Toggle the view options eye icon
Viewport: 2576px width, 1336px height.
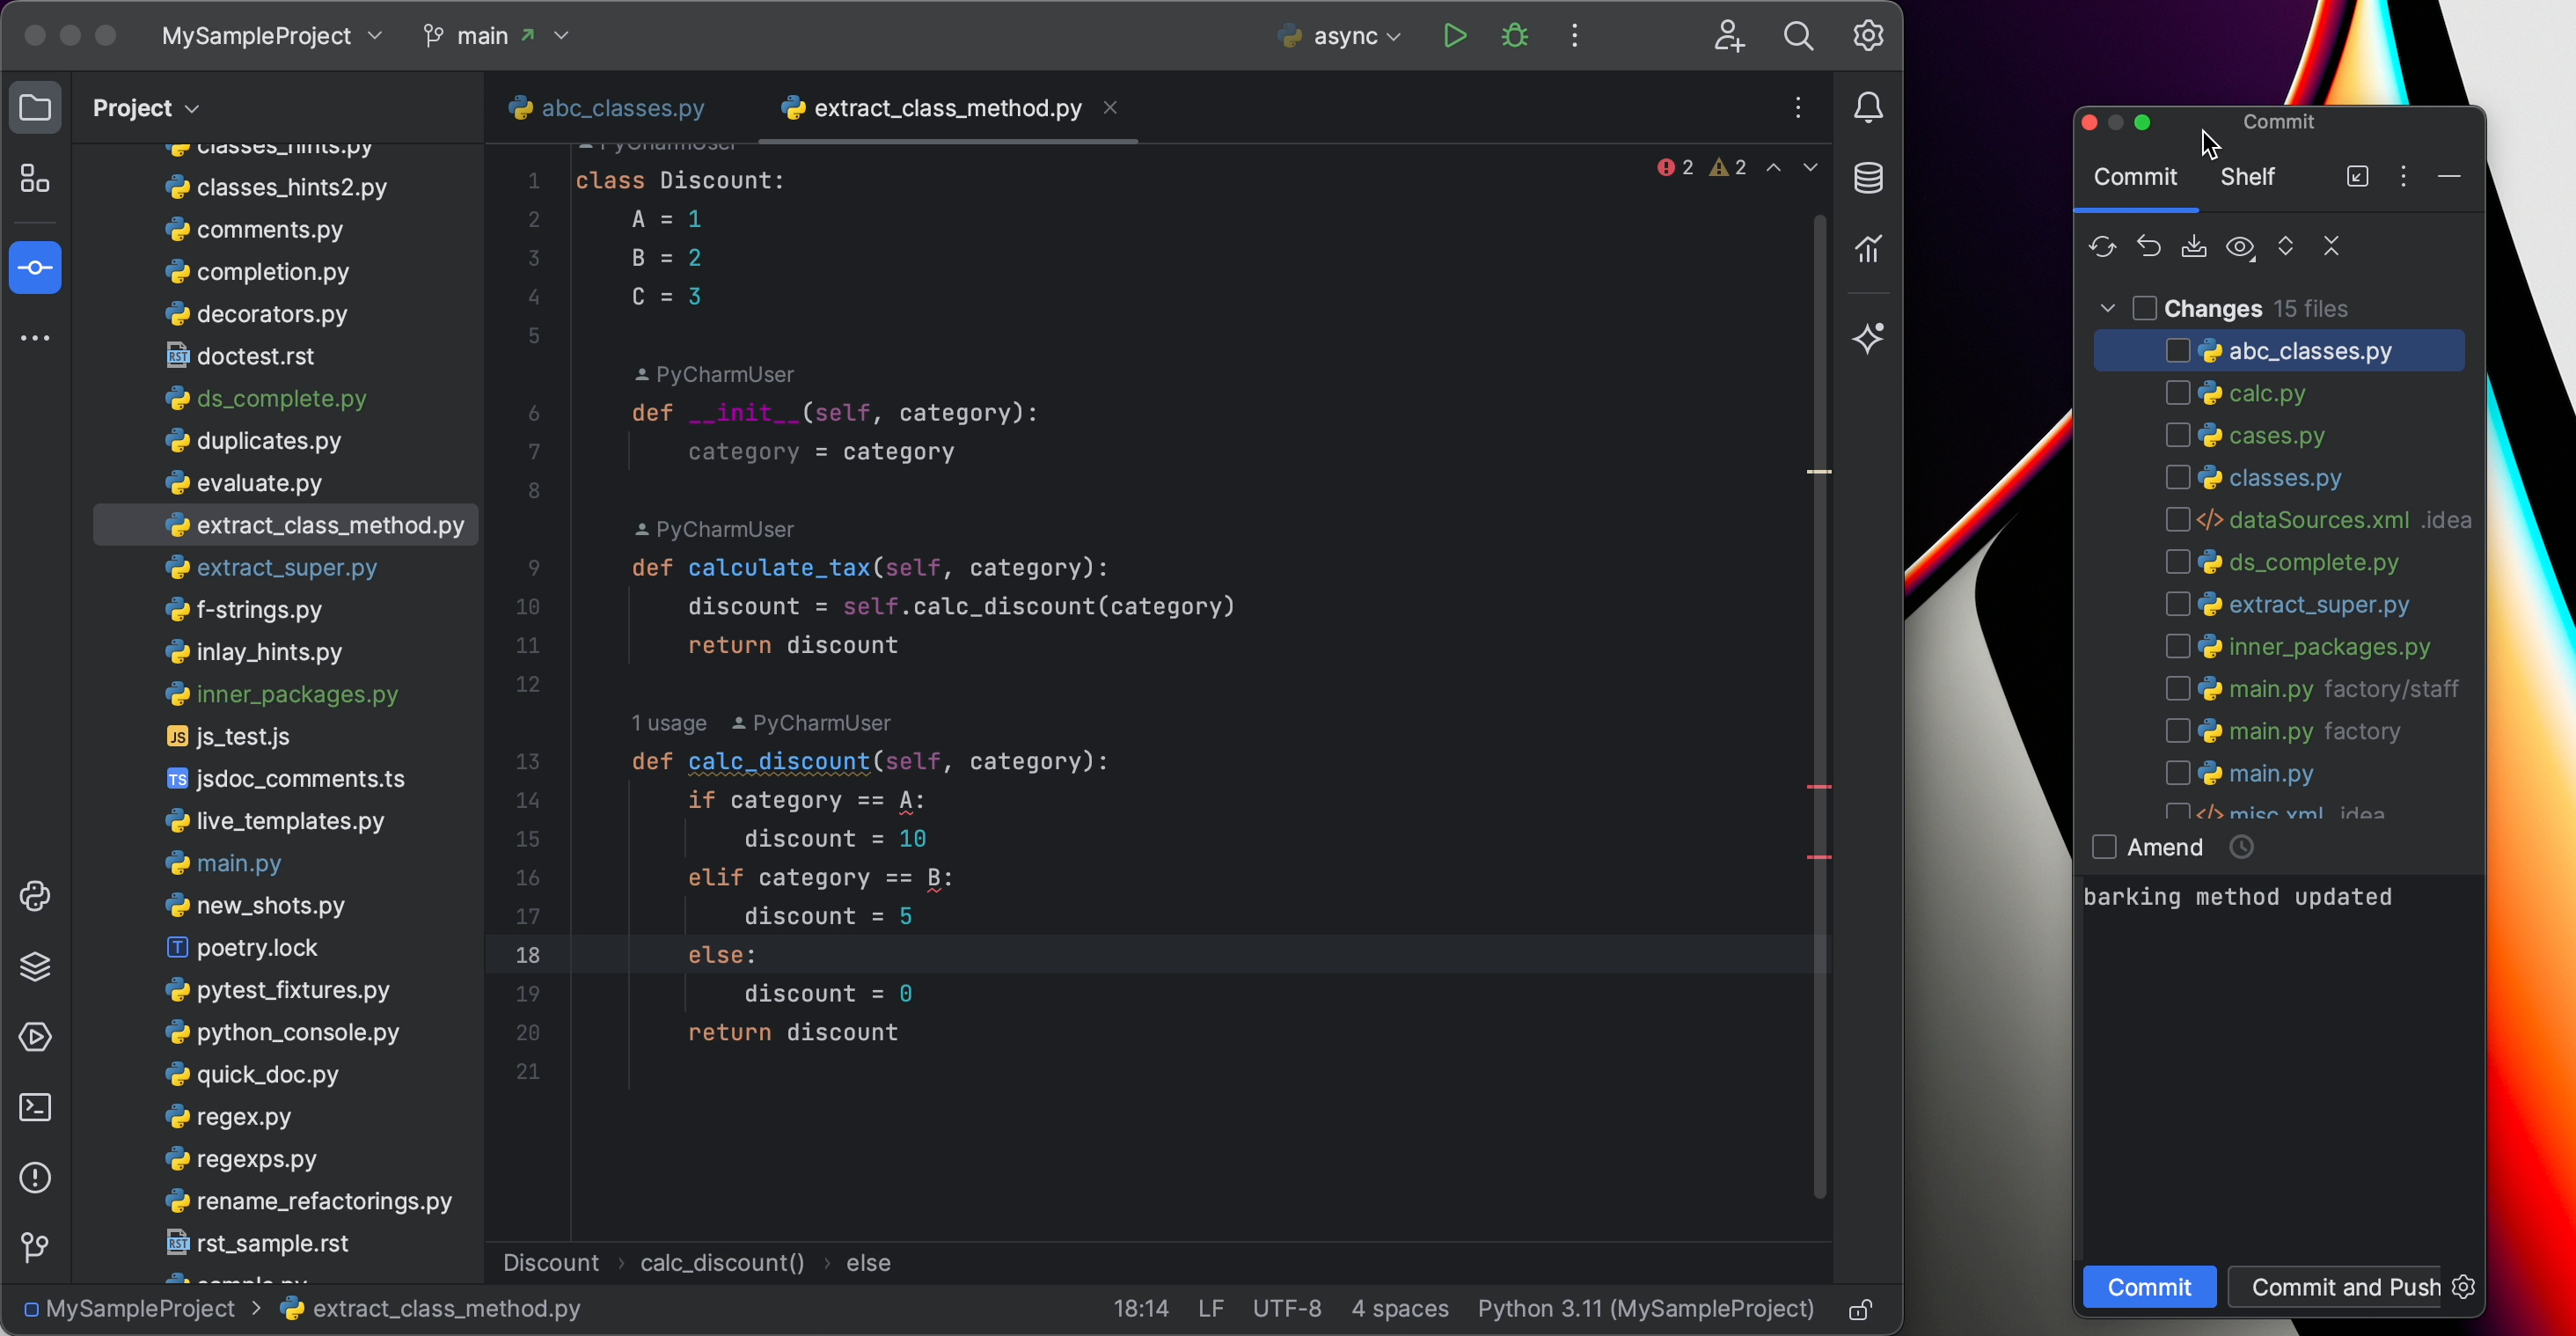click(2240, 247)
